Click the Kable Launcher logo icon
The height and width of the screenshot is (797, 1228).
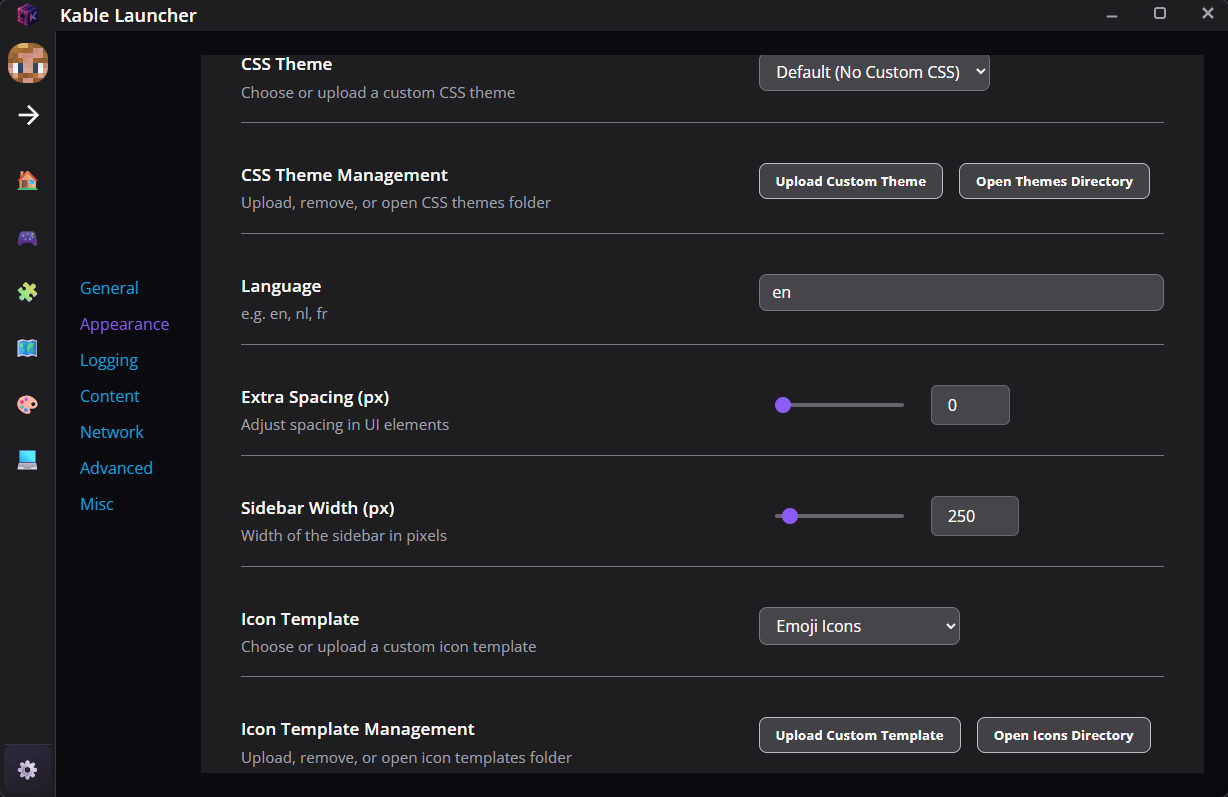27,15
